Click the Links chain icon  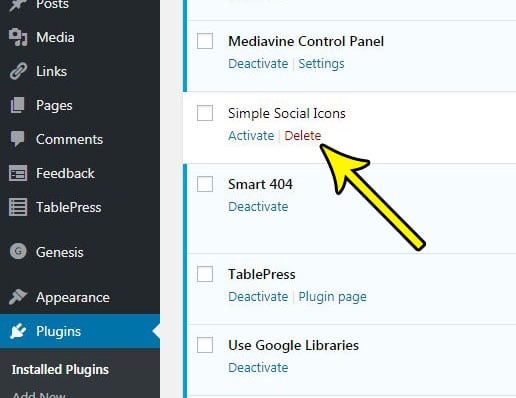(x=18, y=71)
